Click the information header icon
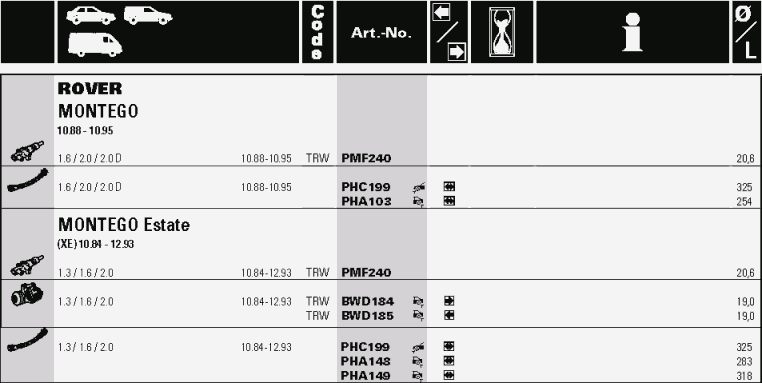762x383 pixels. pyautogui.click(x=633, y=32)
